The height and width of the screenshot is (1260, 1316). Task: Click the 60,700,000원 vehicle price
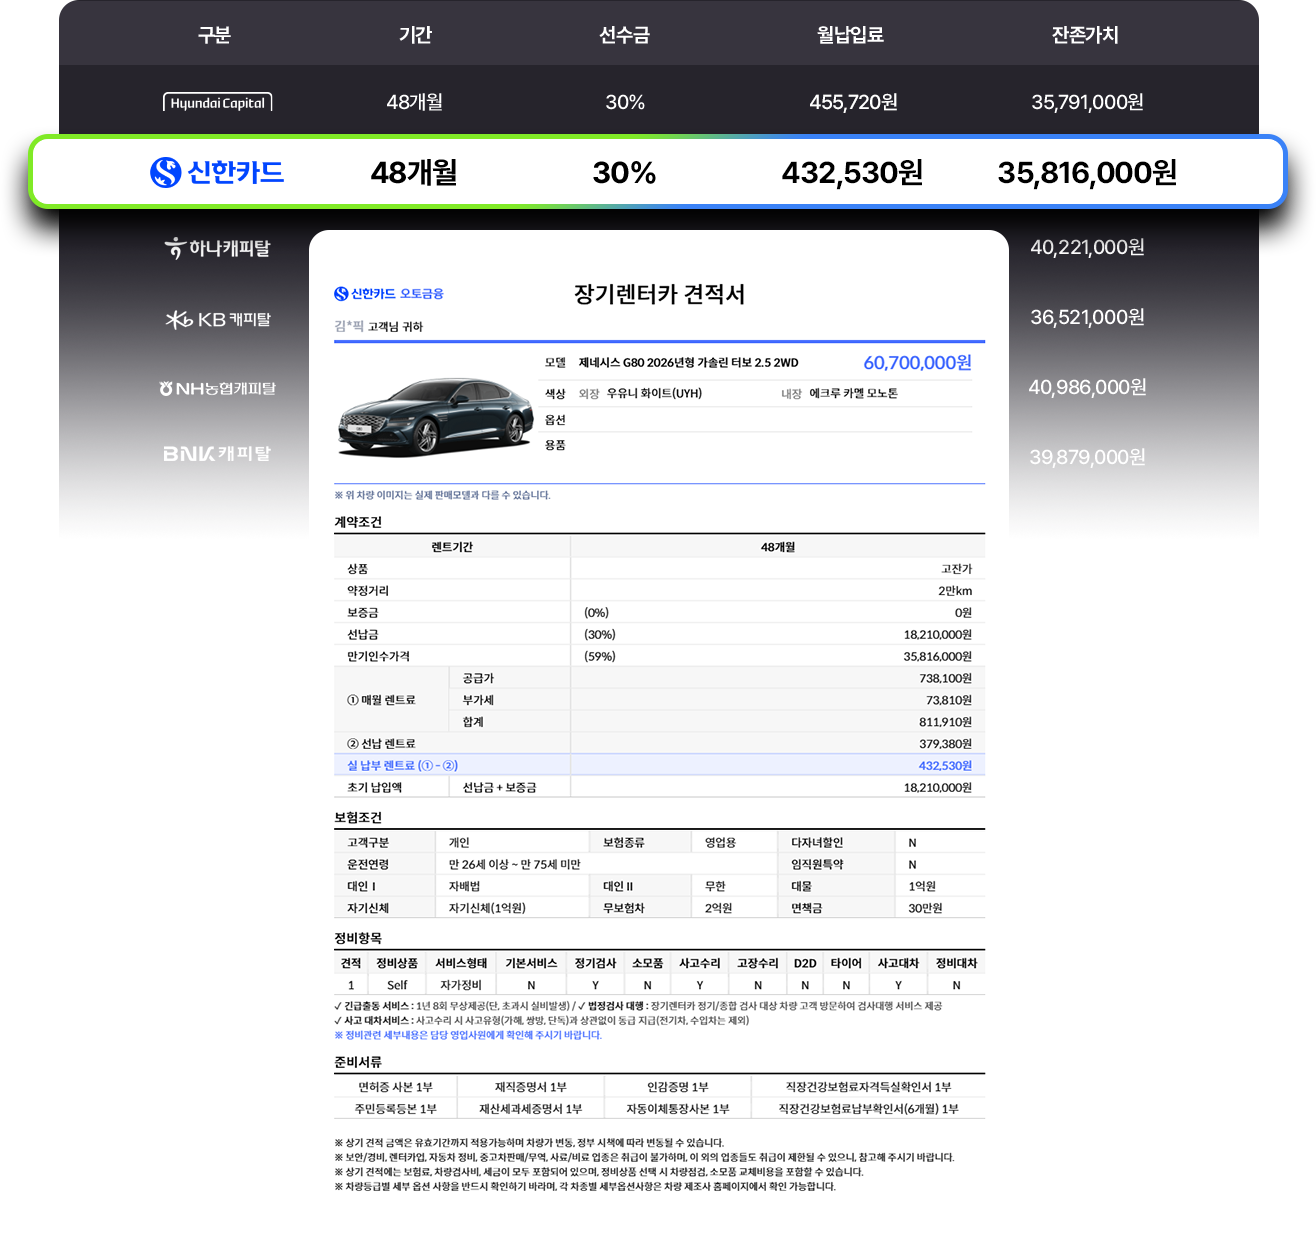917,363
